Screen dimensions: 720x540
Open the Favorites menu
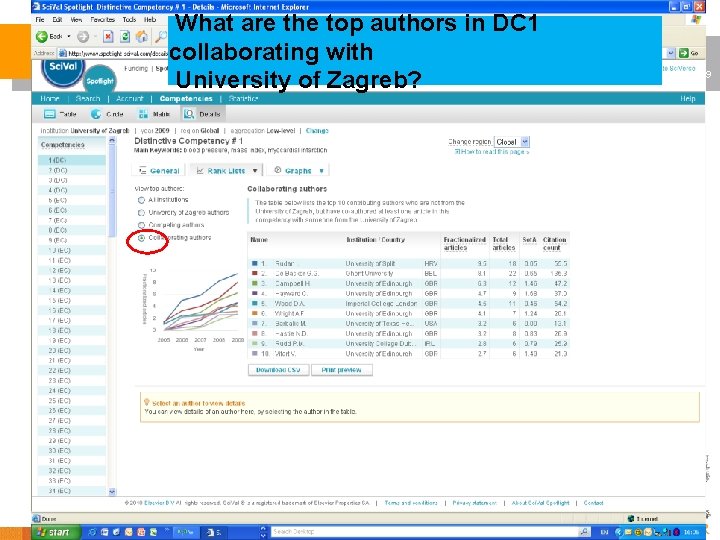102,19
